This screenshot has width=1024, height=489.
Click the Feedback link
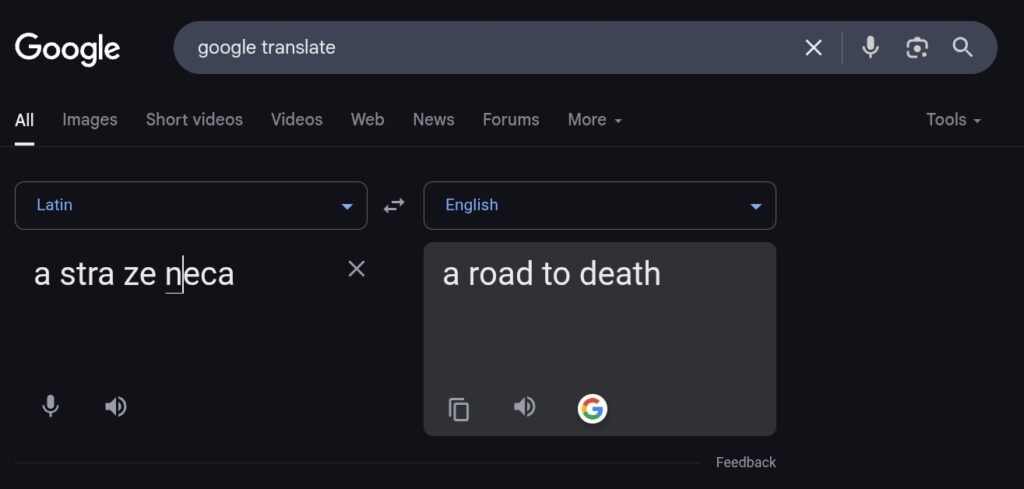[746, 462]
